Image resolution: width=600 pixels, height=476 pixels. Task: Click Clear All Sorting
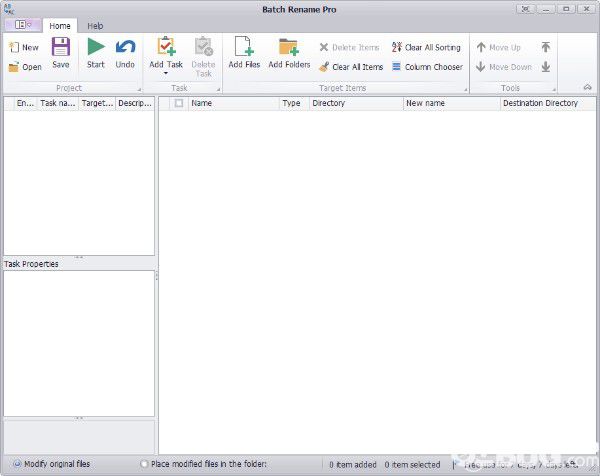click(426, 47)
